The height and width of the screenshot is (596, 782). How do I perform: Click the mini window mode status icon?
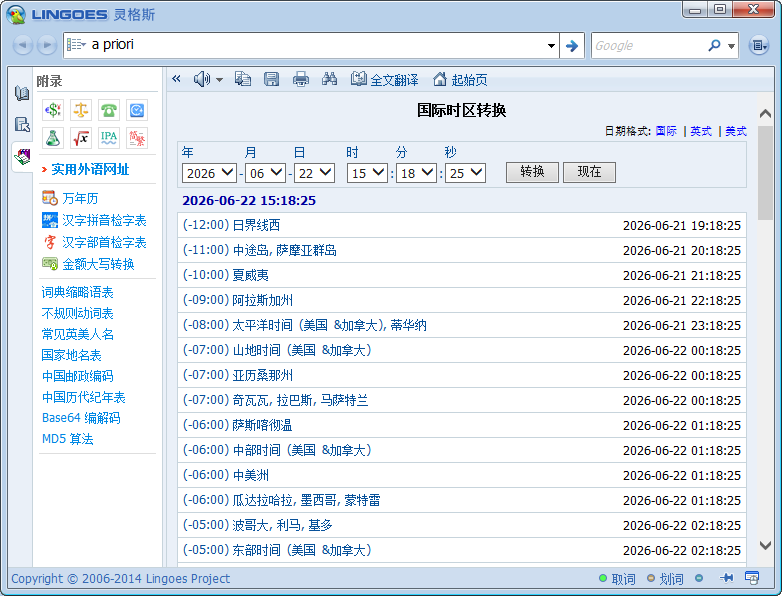pyautogui.click(x=752, y=578)
